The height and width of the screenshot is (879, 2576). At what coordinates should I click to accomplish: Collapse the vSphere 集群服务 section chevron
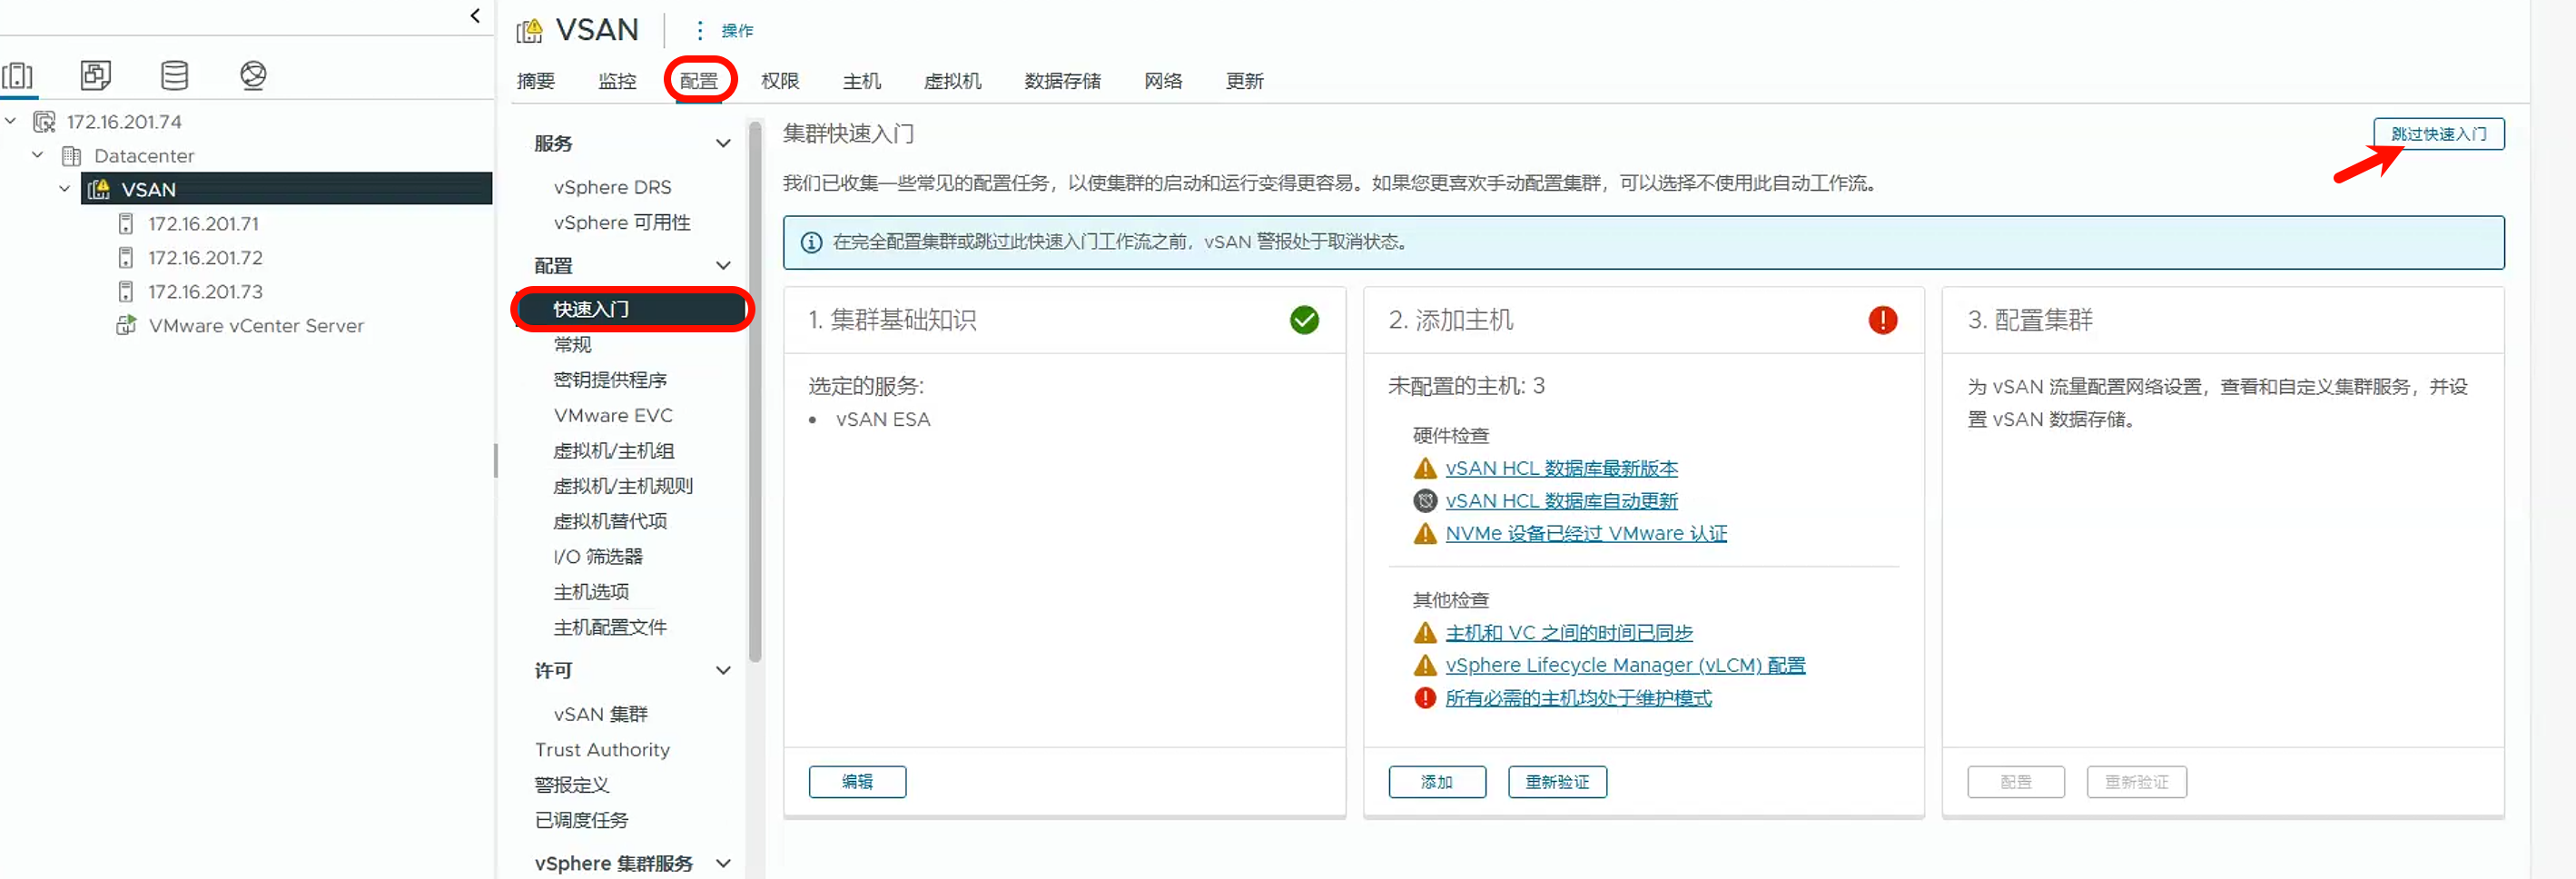pyautogui.click(x=723, y=864)
